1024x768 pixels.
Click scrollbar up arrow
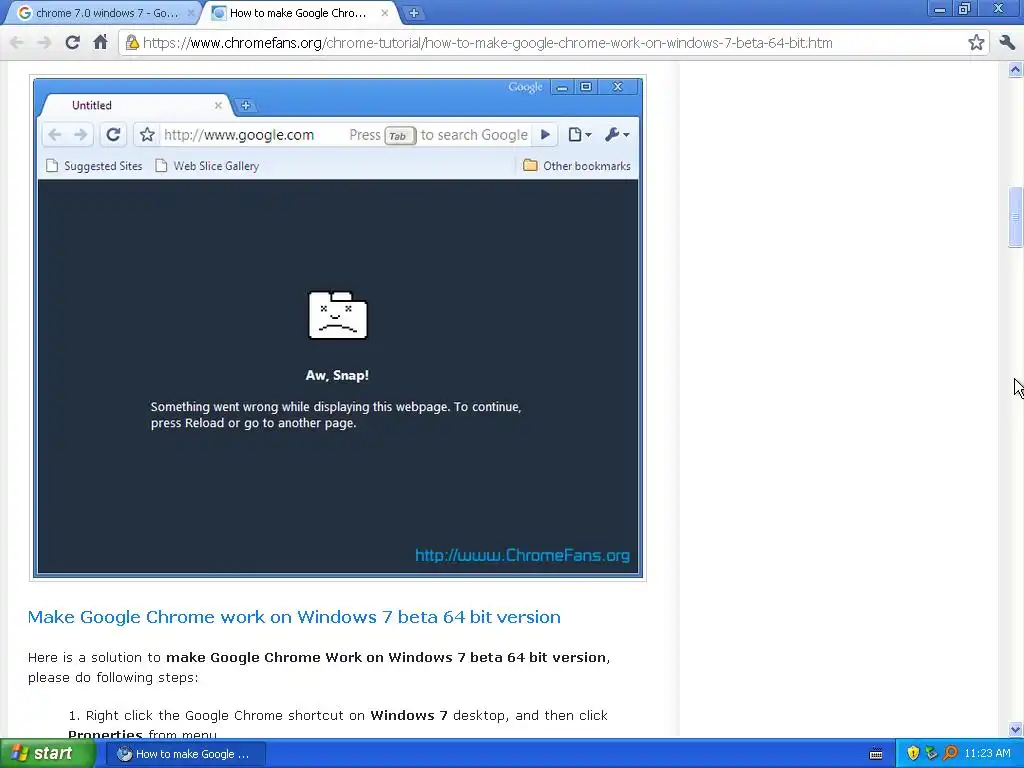pos(1015,69)
